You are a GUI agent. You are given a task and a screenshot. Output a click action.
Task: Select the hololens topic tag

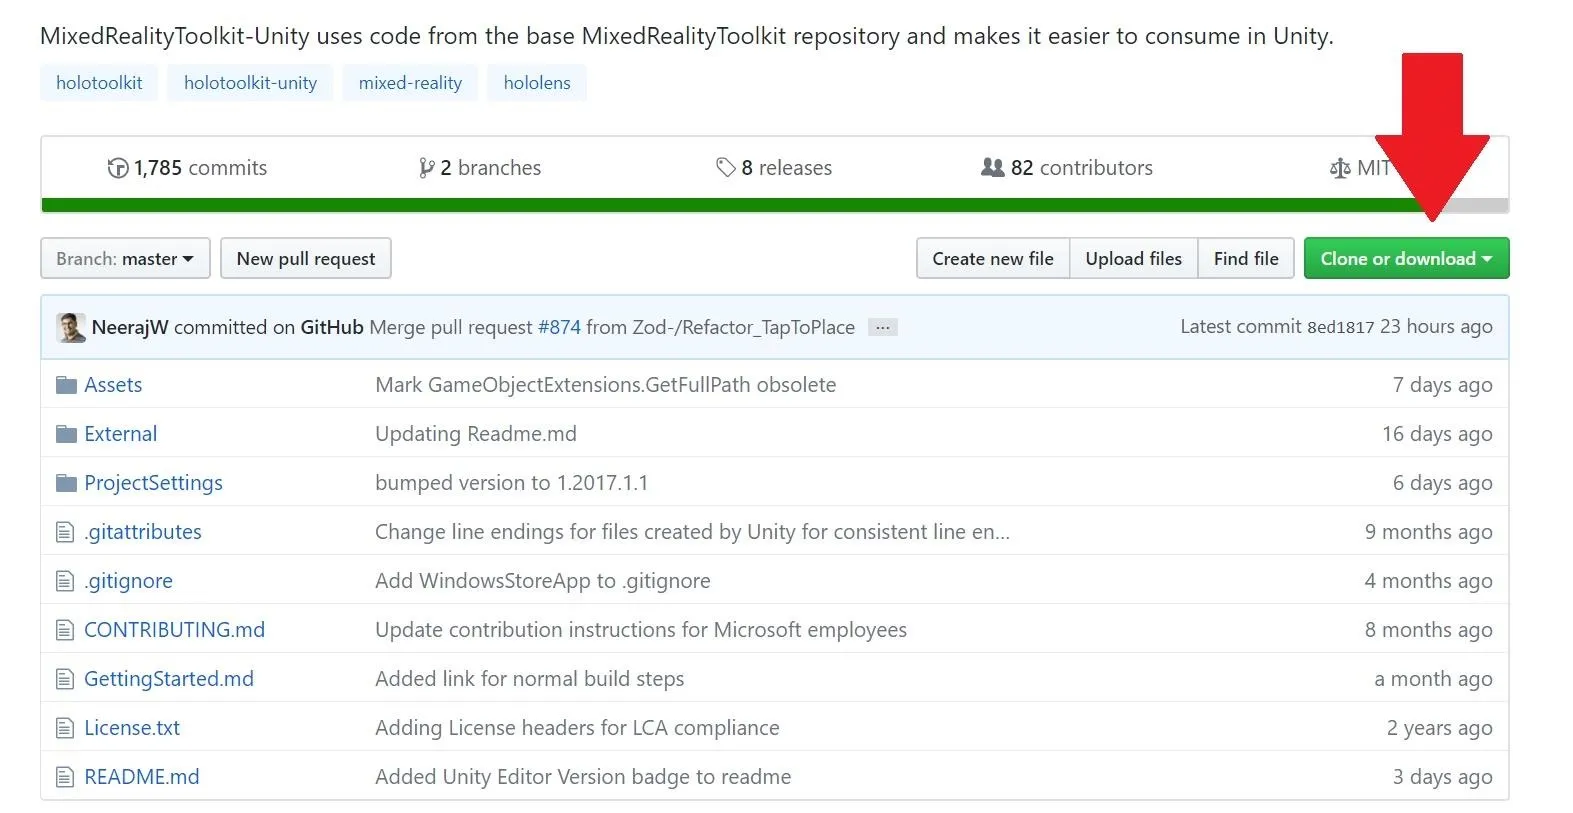click(537, 83)
